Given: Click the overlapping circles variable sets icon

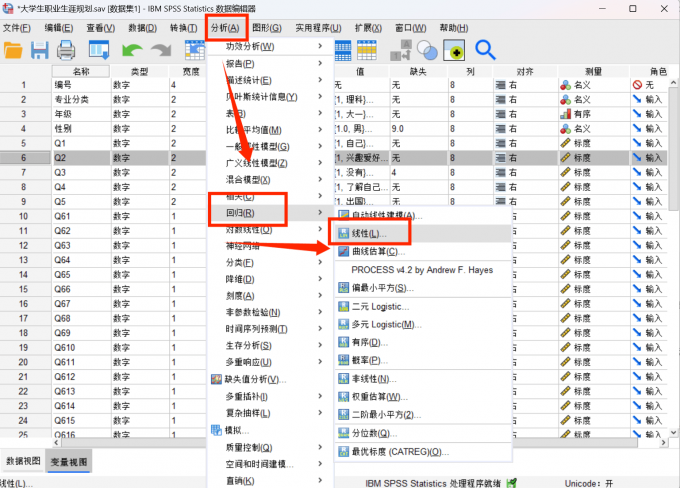Looking at the screenshot, I should coord(427,50).
